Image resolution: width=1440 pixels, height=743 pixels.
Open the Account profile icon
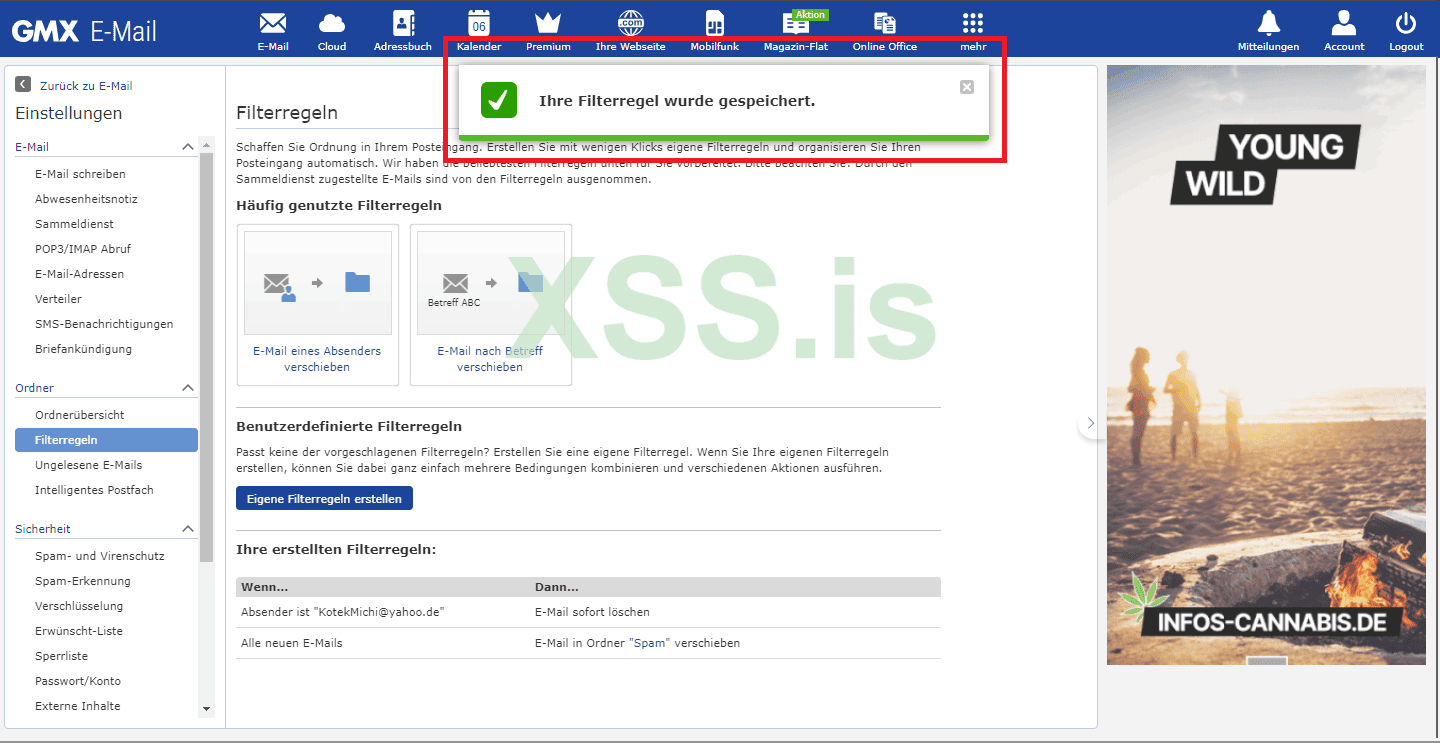pos(1344,31)
